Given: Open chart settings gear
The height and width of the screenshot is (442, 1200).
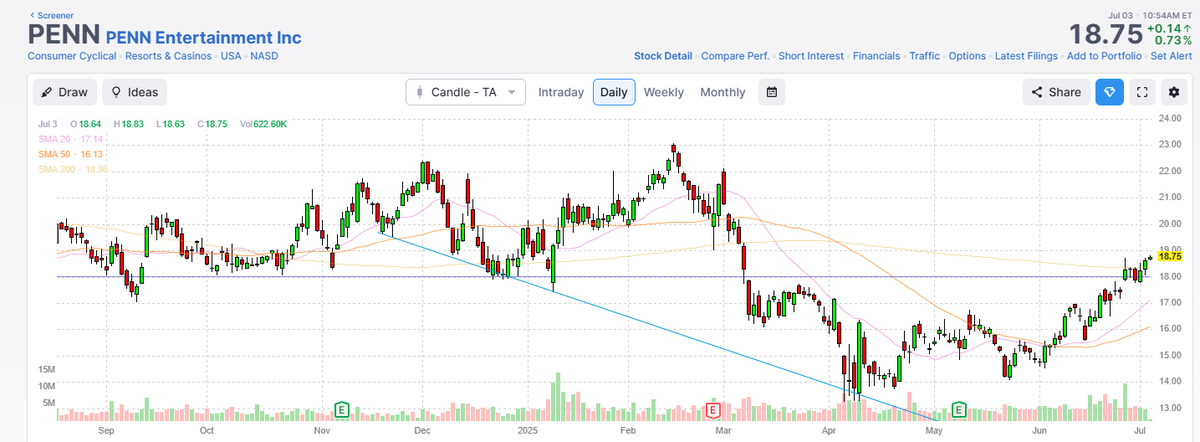Looking at the screenshot, I should 1174,92.
